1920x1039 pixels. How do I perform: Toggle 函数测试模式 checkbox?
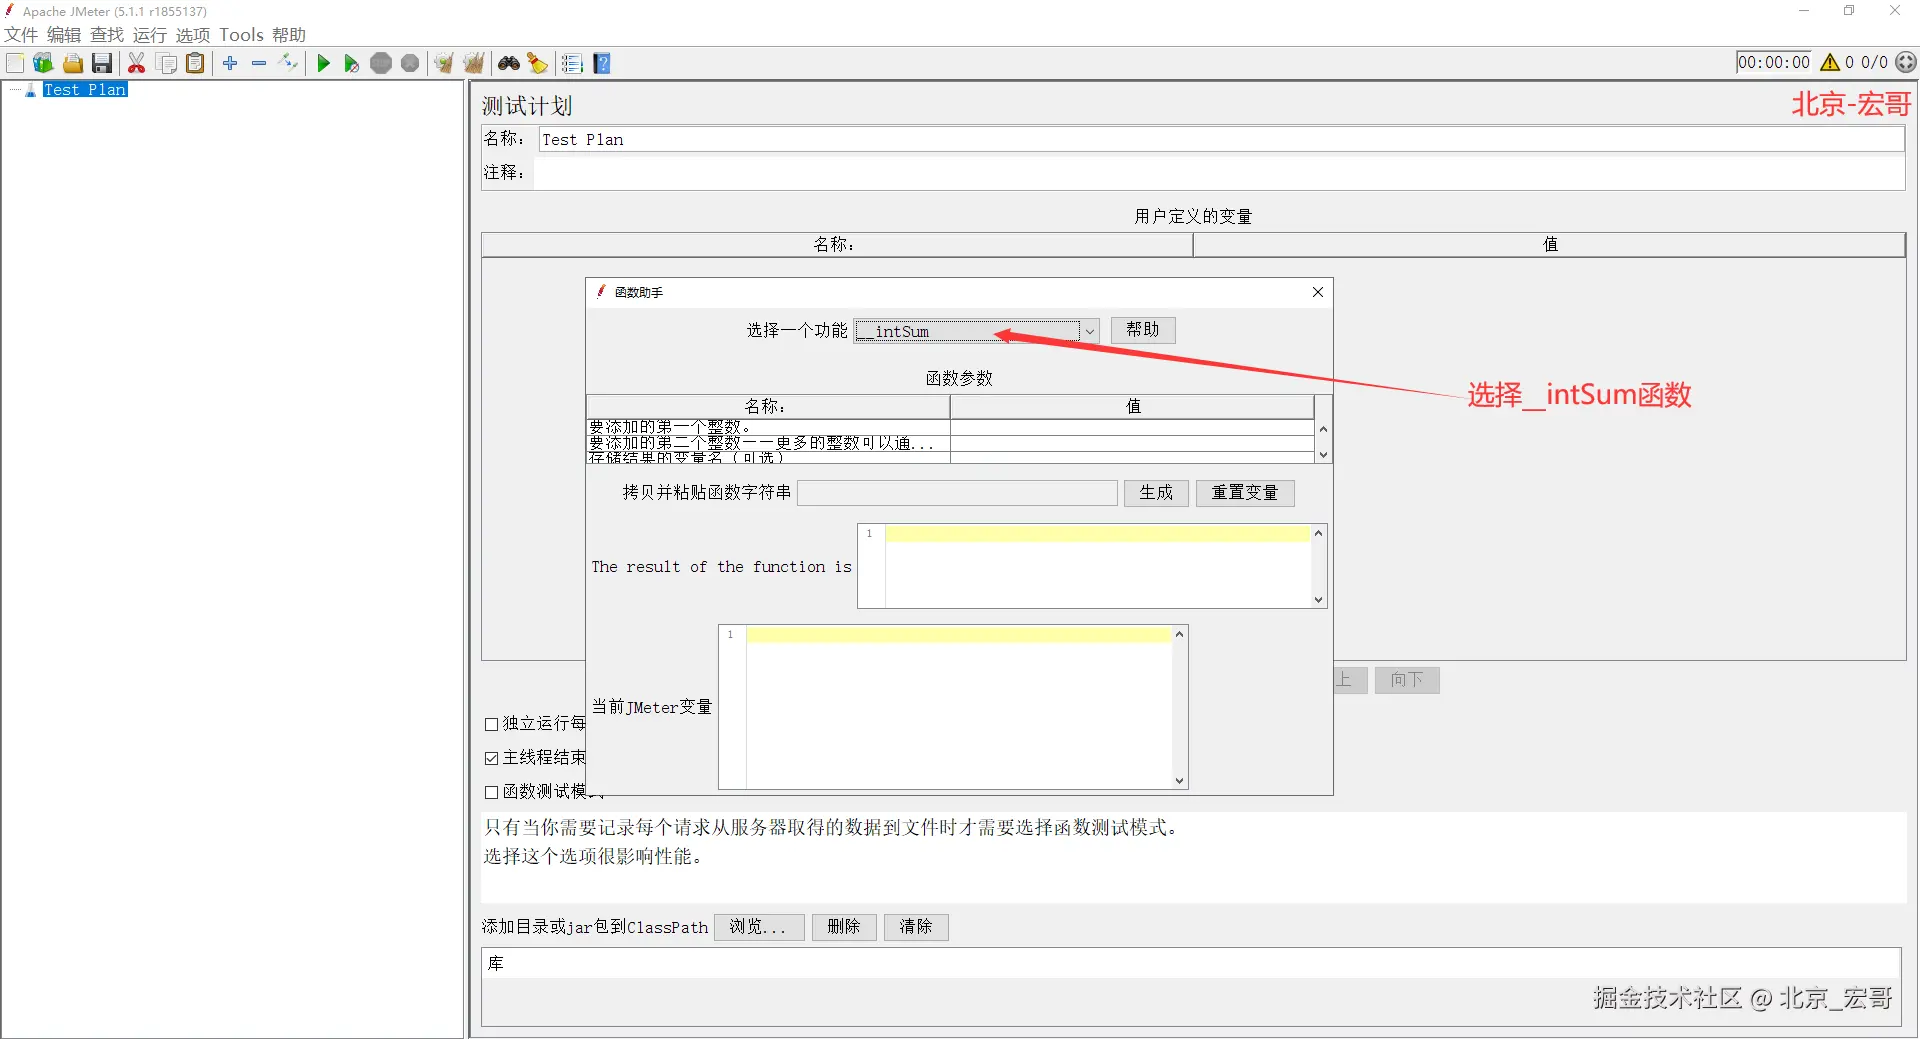(x=491, y=792)
